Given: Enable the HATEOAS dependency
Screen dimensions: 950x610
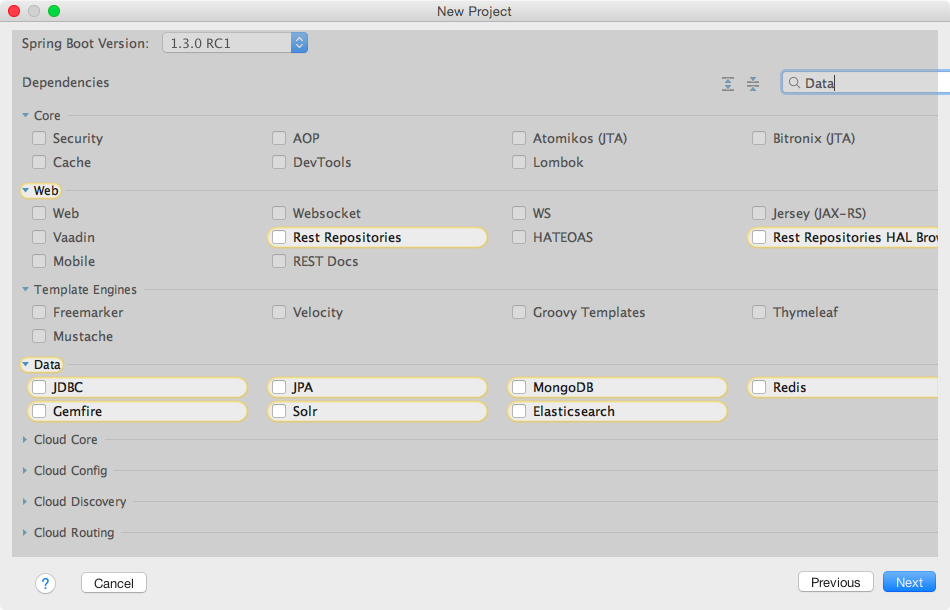Looking at the screenshot, I should coord(519,237).
